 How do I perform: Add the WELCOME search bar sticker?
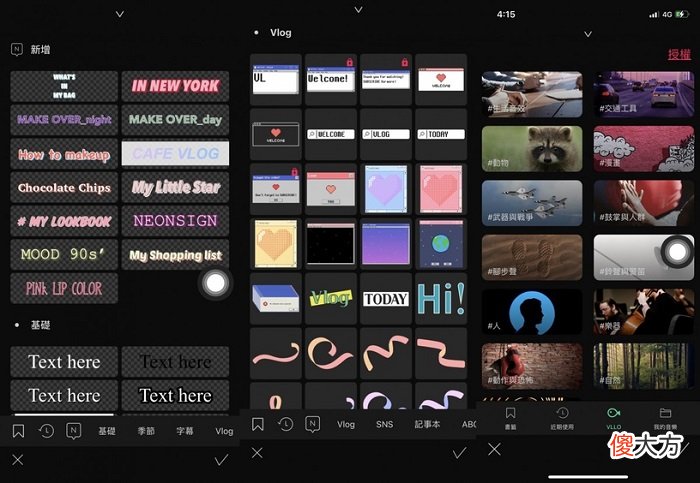[x=331, y=134]
